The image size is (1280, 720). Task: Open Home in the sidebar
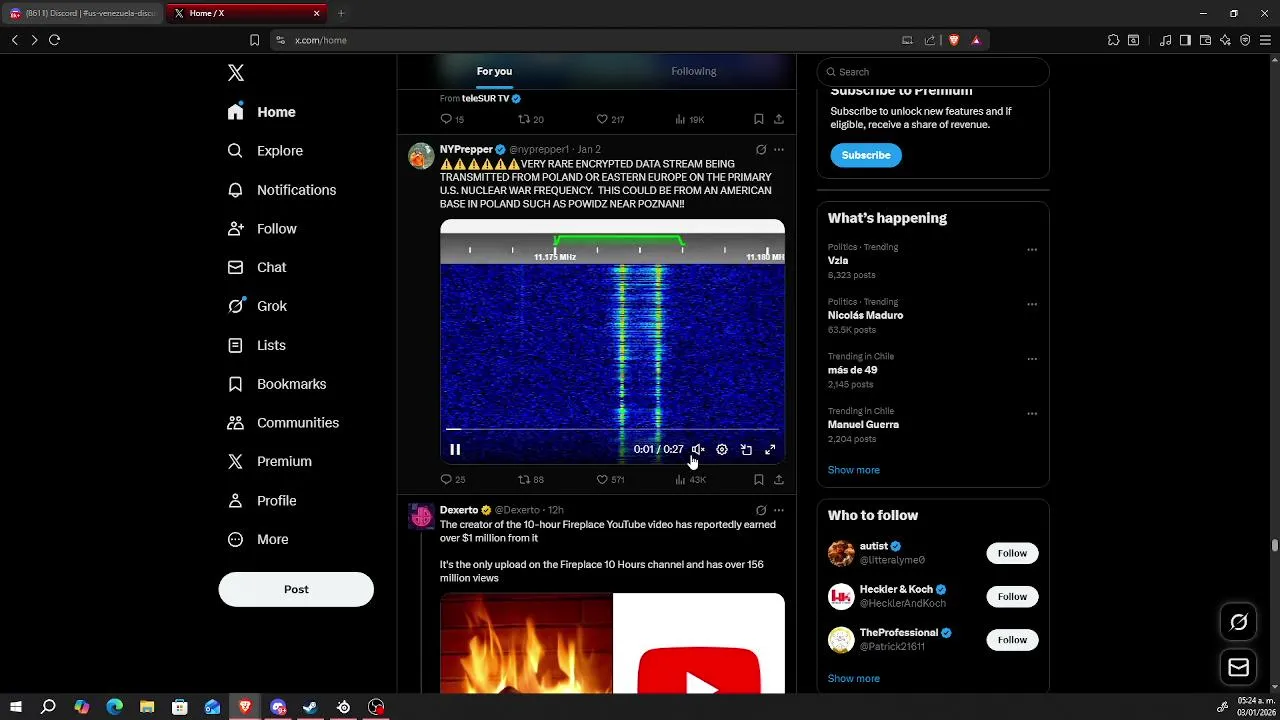[262, 112]
